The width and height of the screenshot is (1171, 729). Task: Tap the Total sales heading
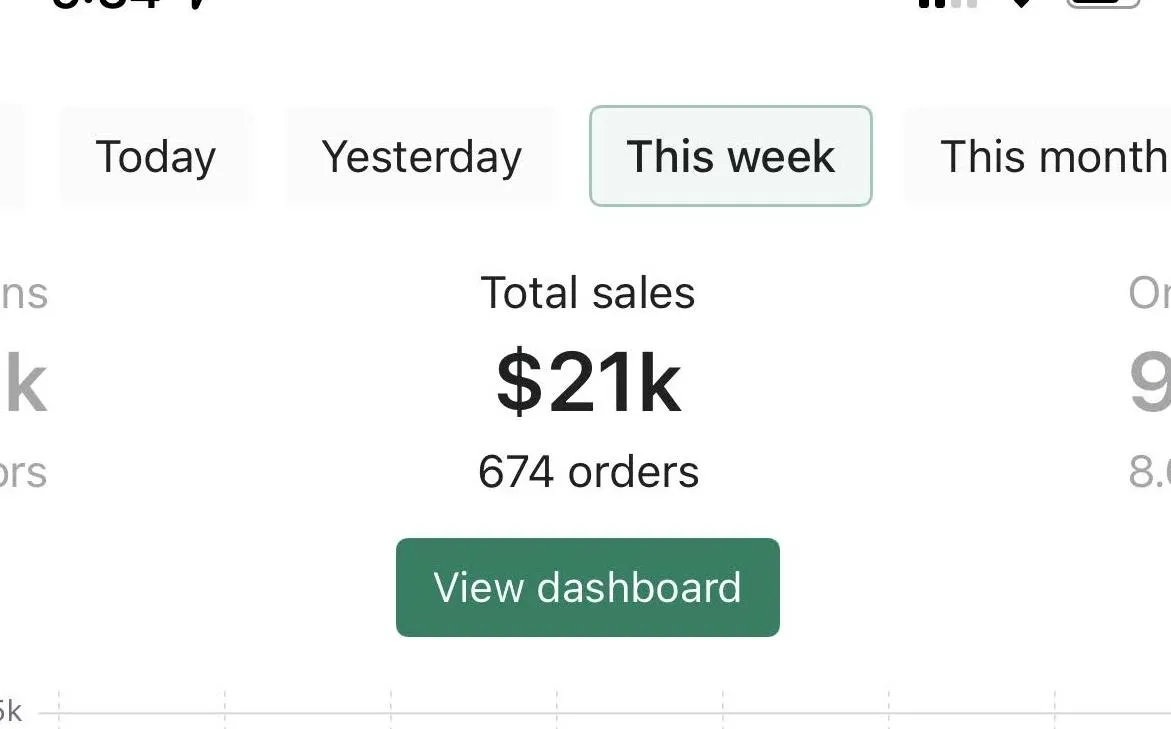click(x=588, y=293)
